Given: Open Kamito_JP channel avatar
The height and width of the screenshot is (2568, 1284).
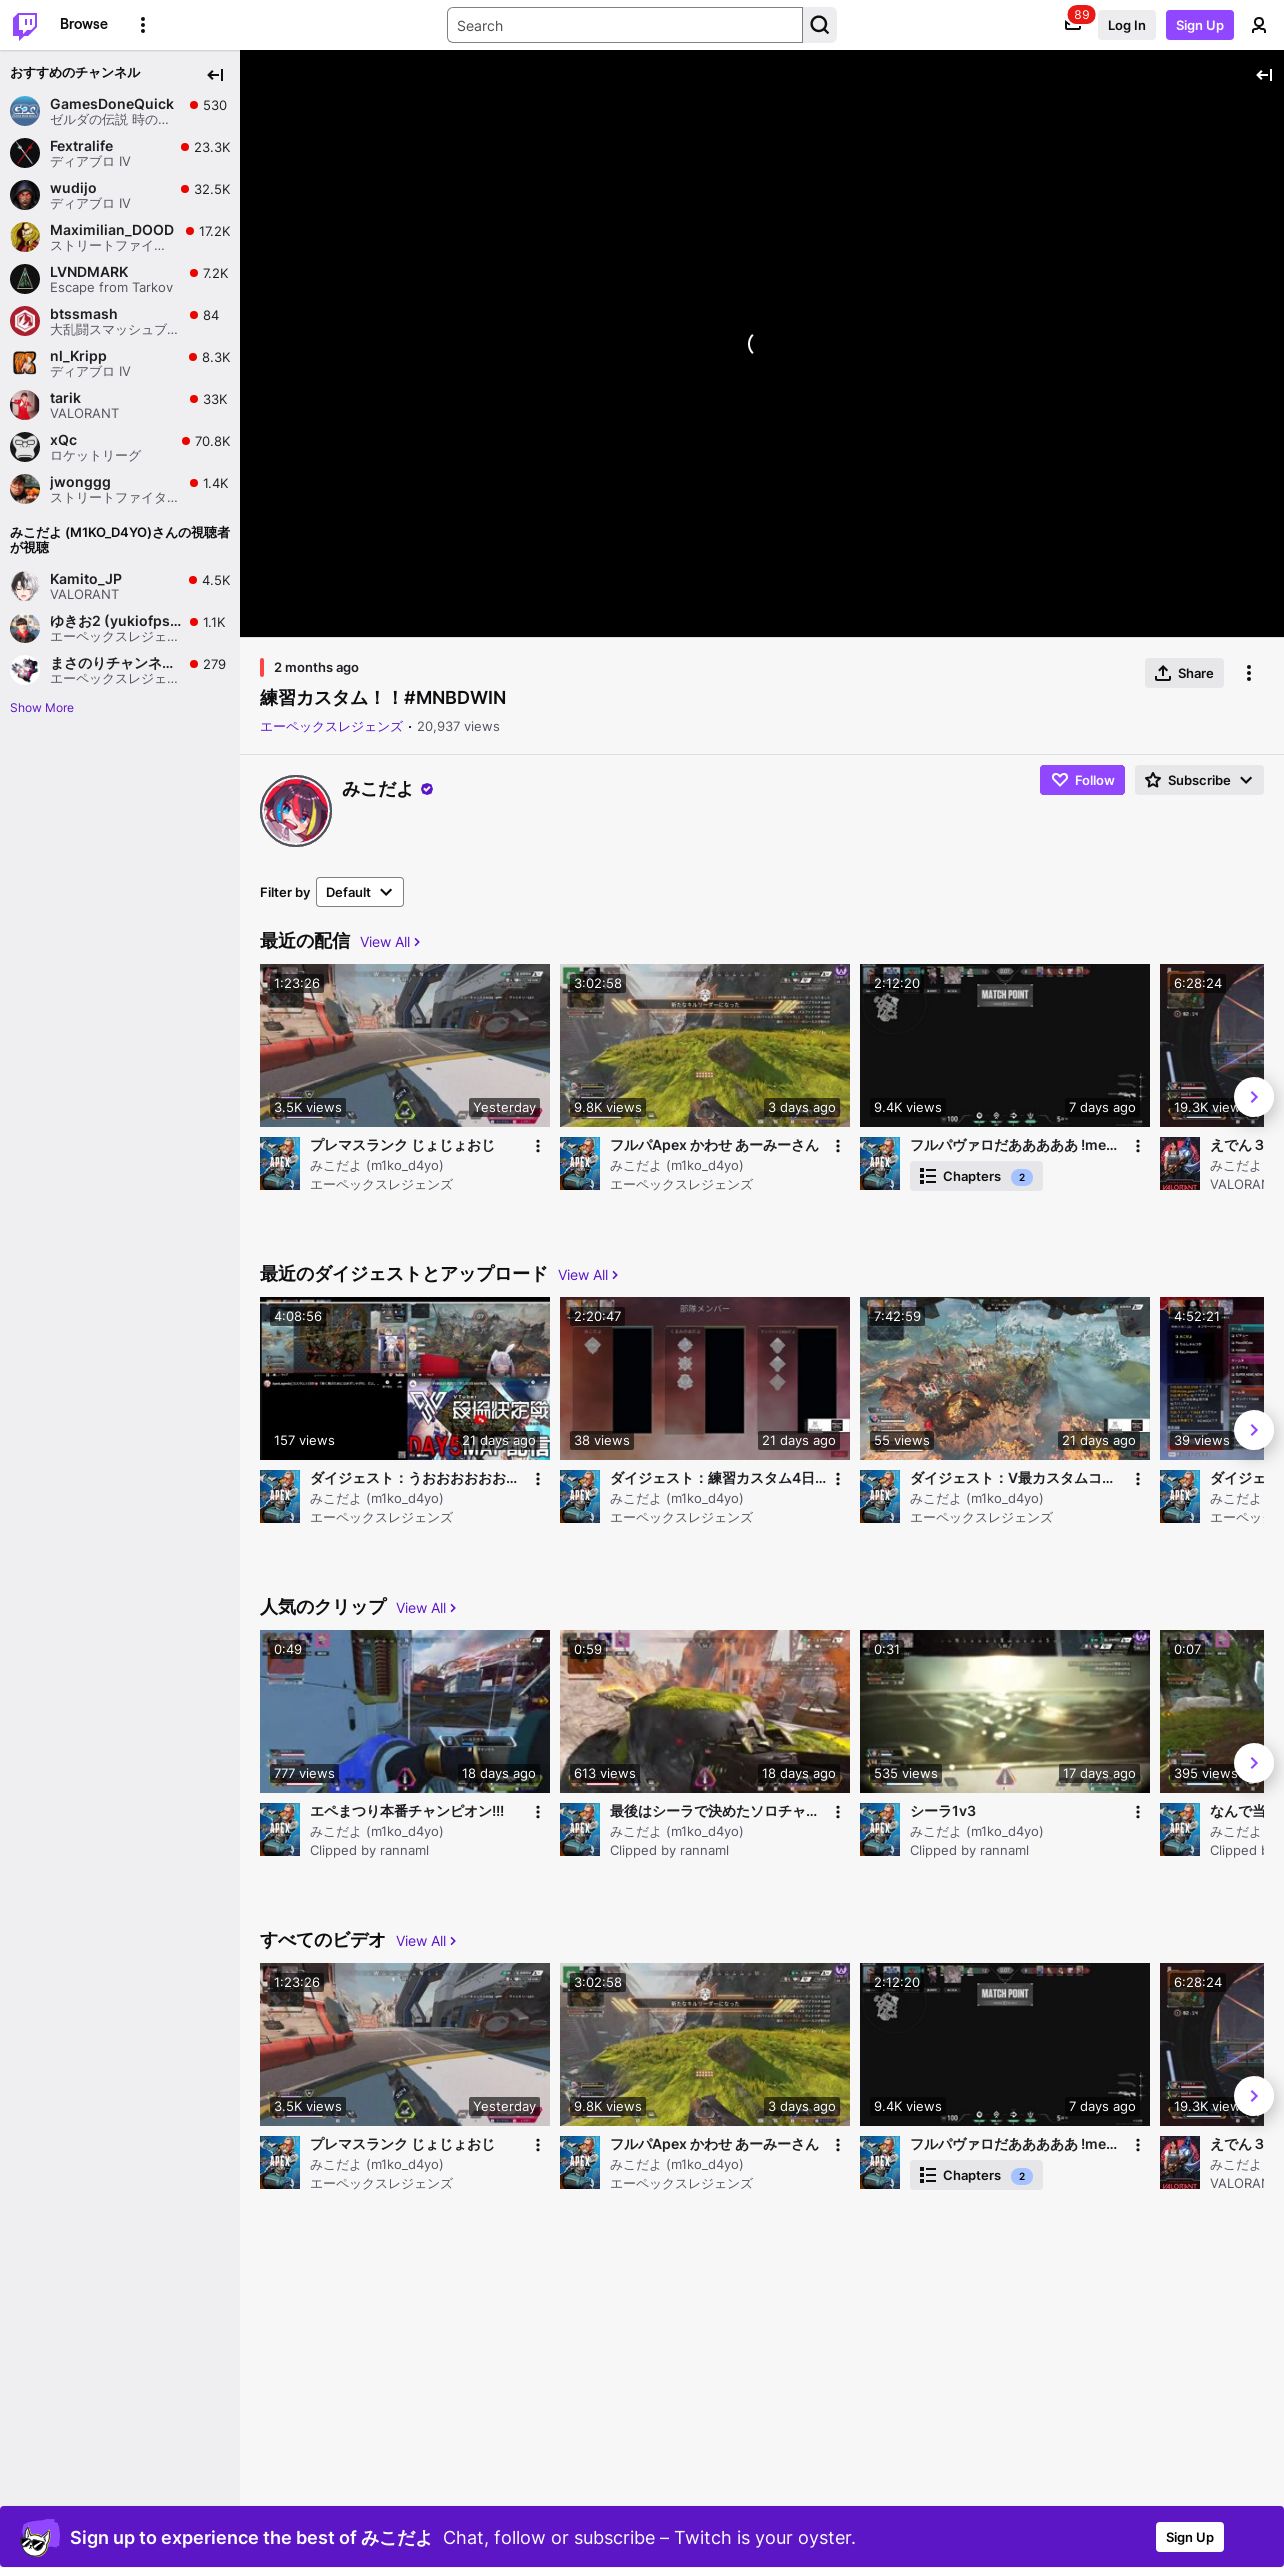Looking at the screenshot, I should [25, 586].
